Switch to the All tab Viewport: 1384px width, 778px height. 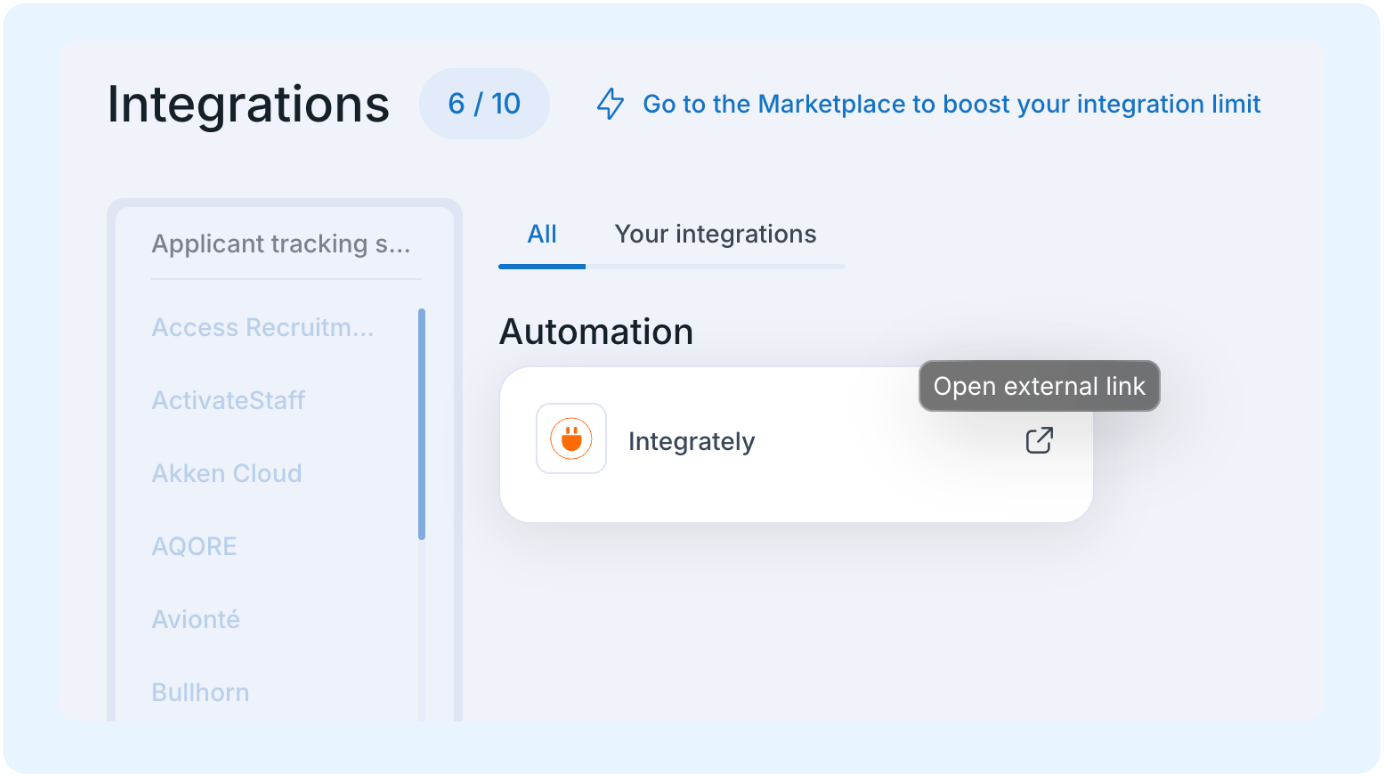click(x=542, y=234)
